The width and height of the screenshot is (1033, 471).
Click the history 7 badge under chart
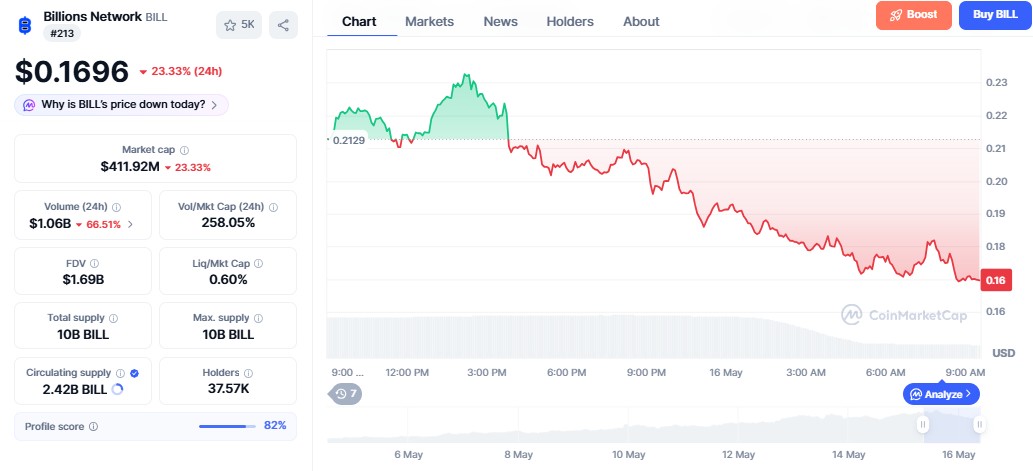[x=345, y=394]
